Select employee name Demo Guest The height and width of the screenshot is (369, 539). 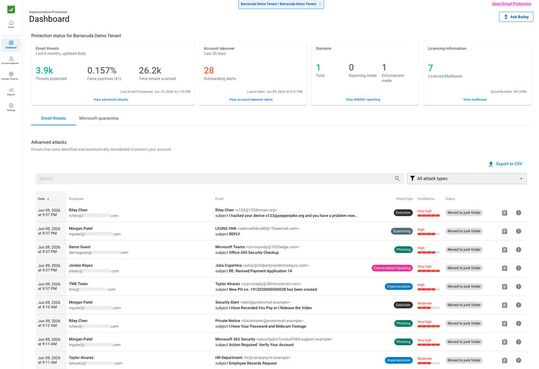point(79,247)
